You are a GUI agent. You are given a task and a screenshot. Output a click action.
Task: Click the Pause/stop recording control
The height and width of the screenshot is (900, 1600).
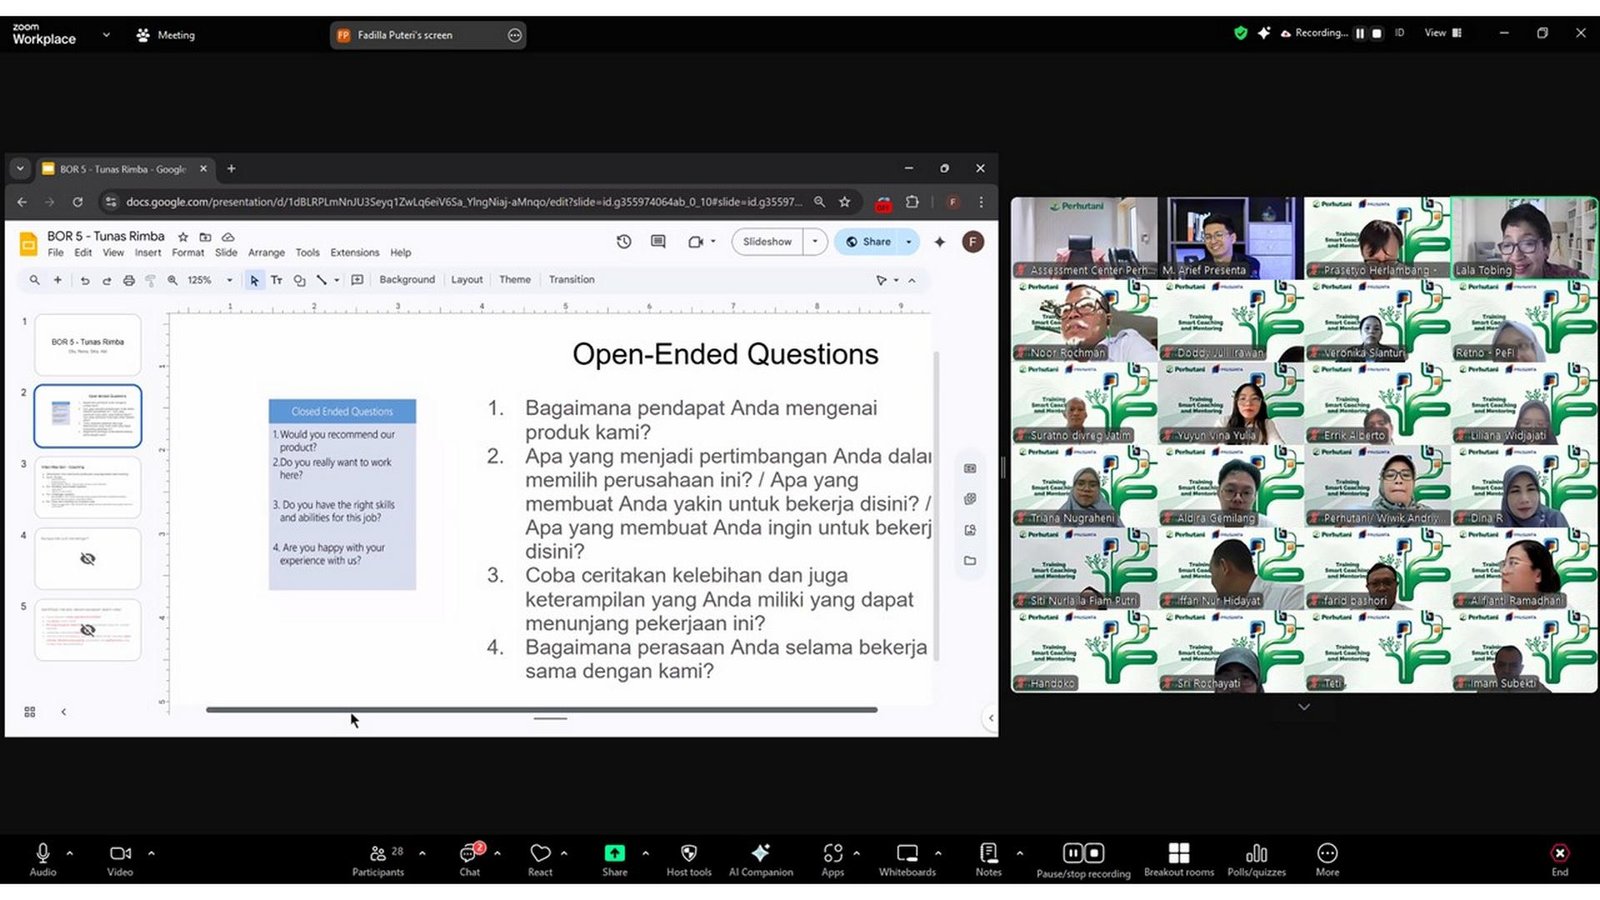pyautogui.click(x=1083, y=858)
